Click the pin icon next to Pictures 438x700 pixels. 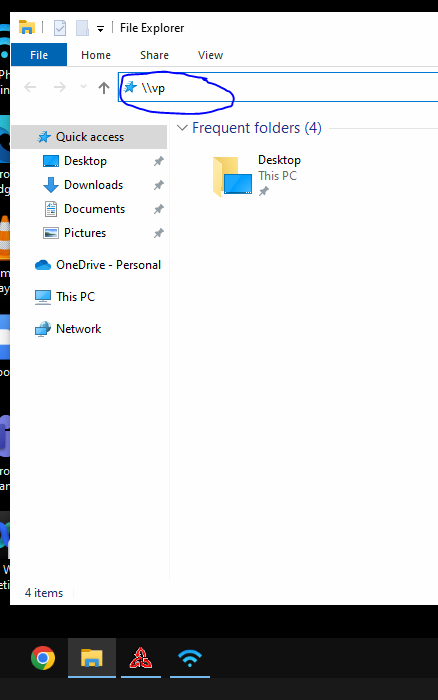click(159, 233)
